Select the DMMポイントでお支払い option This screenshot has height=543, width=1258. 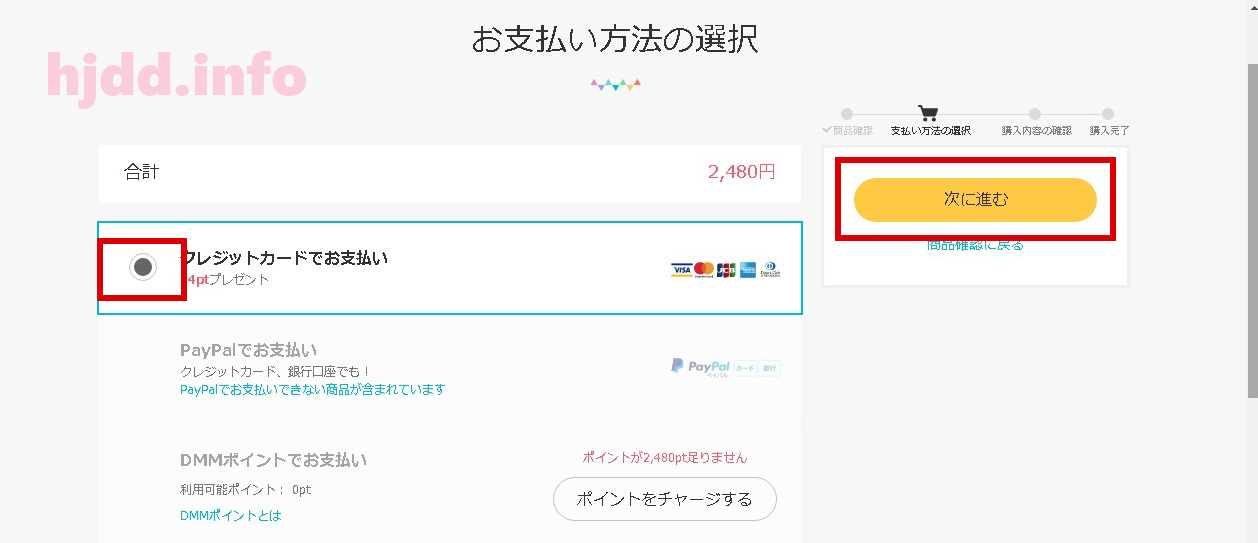450,484
